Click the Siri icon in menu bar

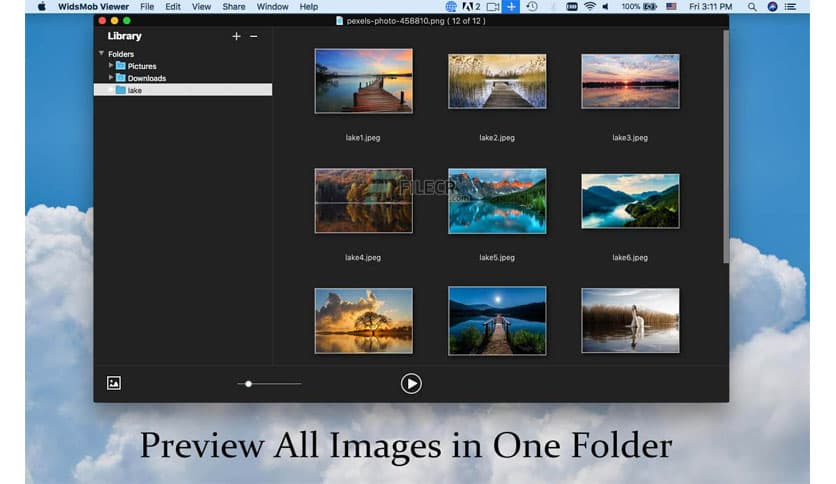pyautogui.click(x=772, y=6)
